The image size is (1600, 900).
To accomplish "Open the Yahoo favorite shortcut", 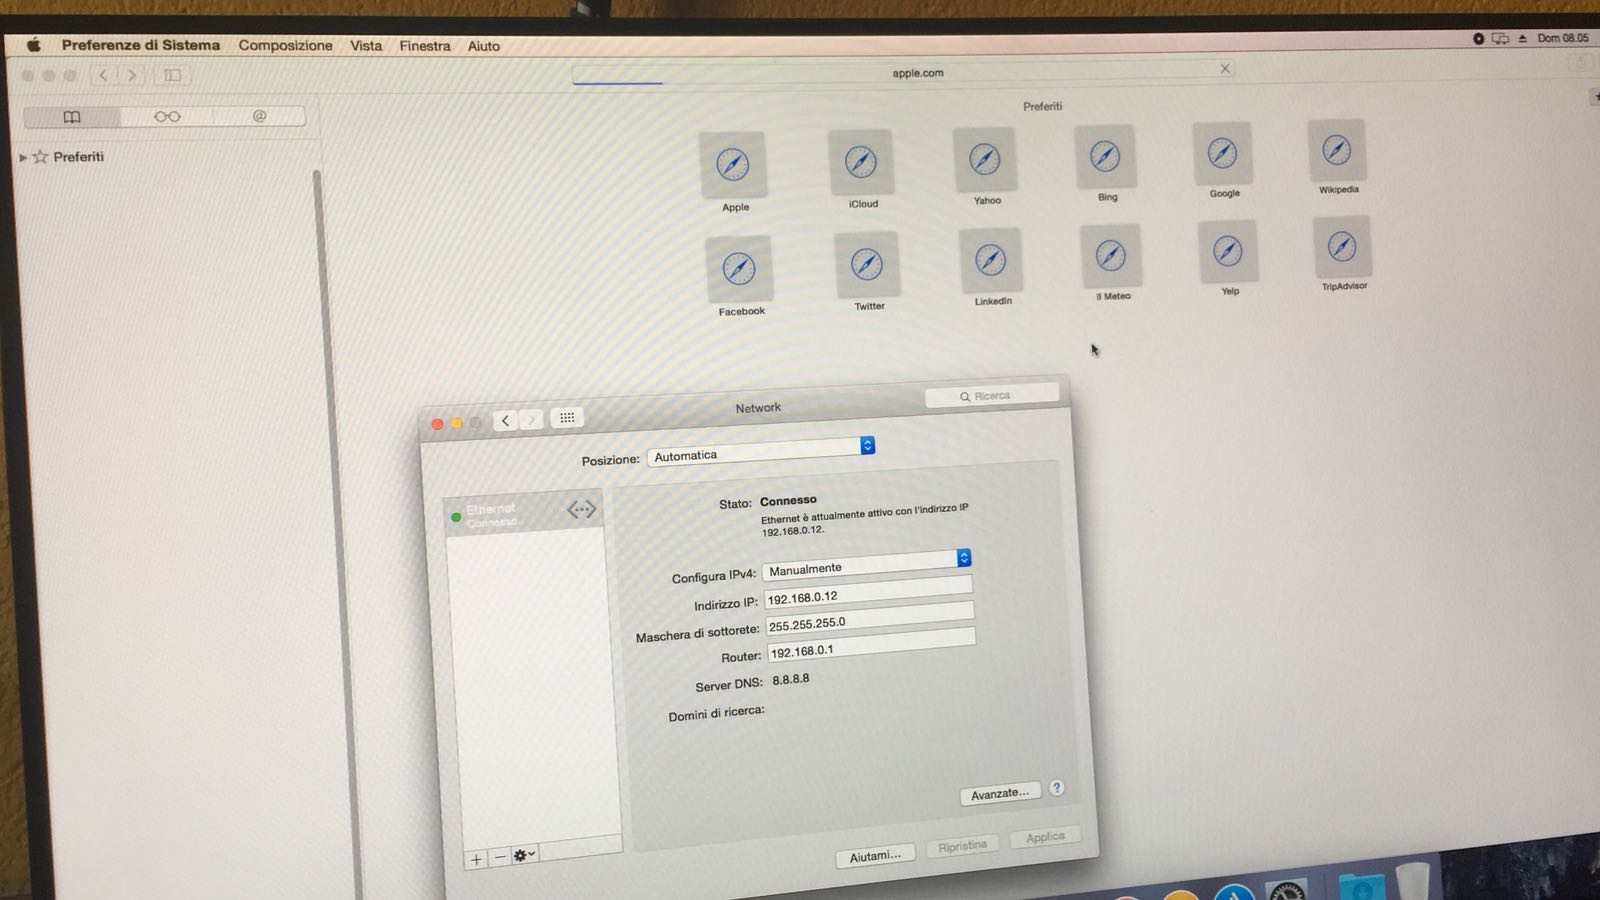I will (985, 159).
